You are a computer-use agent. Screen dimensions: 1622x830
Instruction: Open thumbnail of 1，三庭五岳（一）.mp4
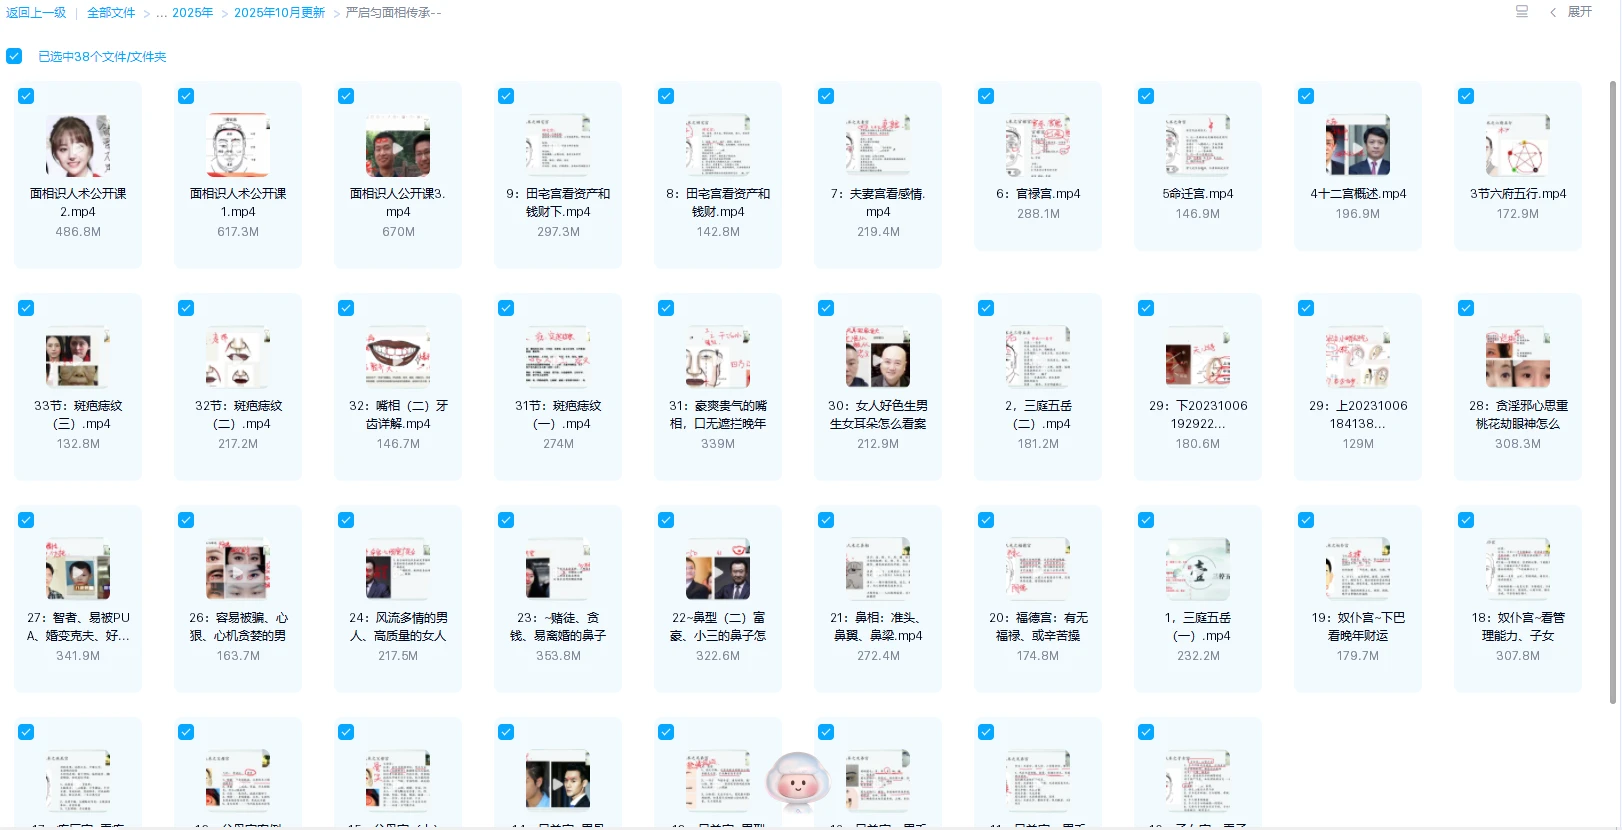click(1198, 570)
